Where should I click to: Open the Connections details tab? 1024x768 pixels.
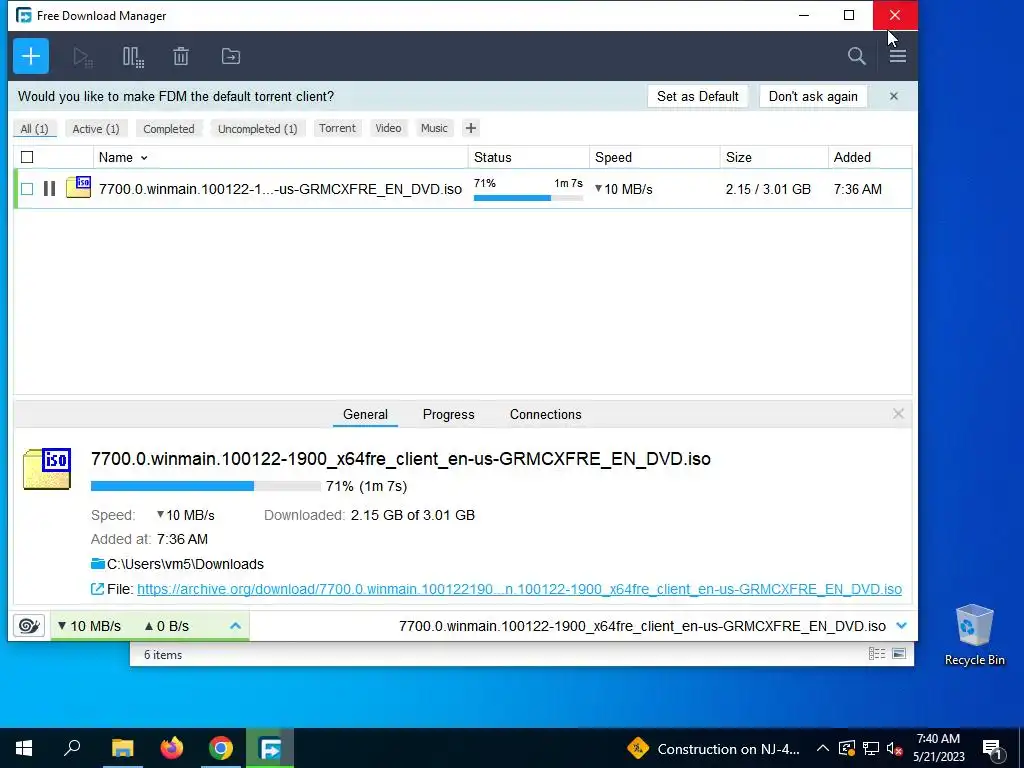tap(545, 414)
